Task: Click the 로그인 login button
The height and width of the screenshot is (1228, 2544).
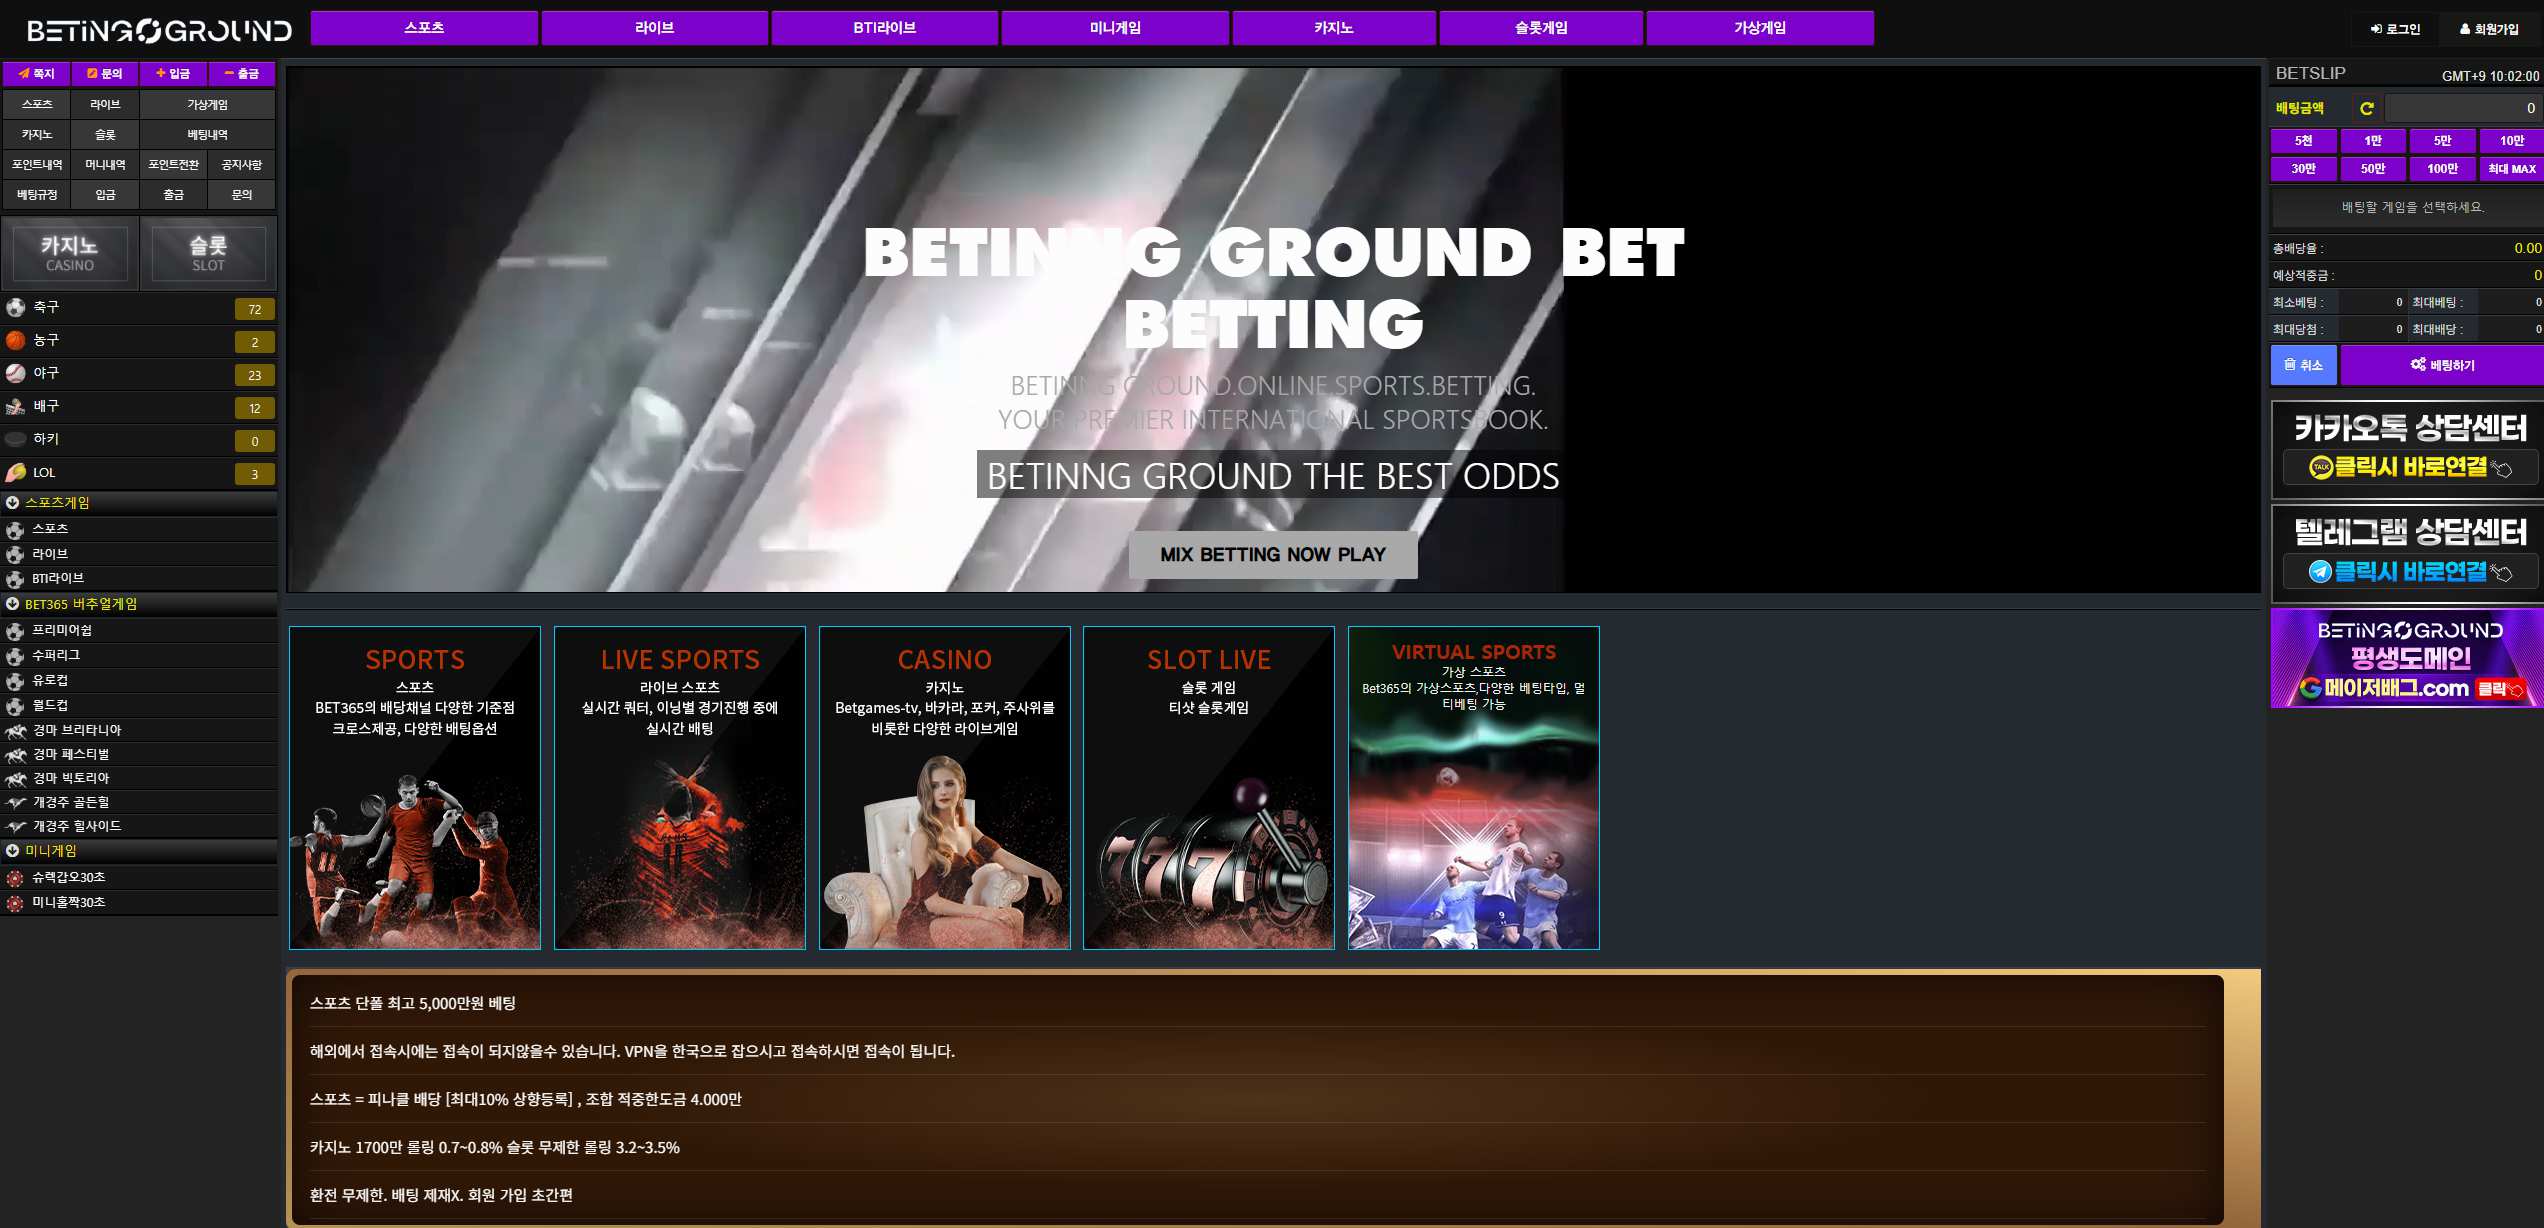Action: coord(2395,29)
